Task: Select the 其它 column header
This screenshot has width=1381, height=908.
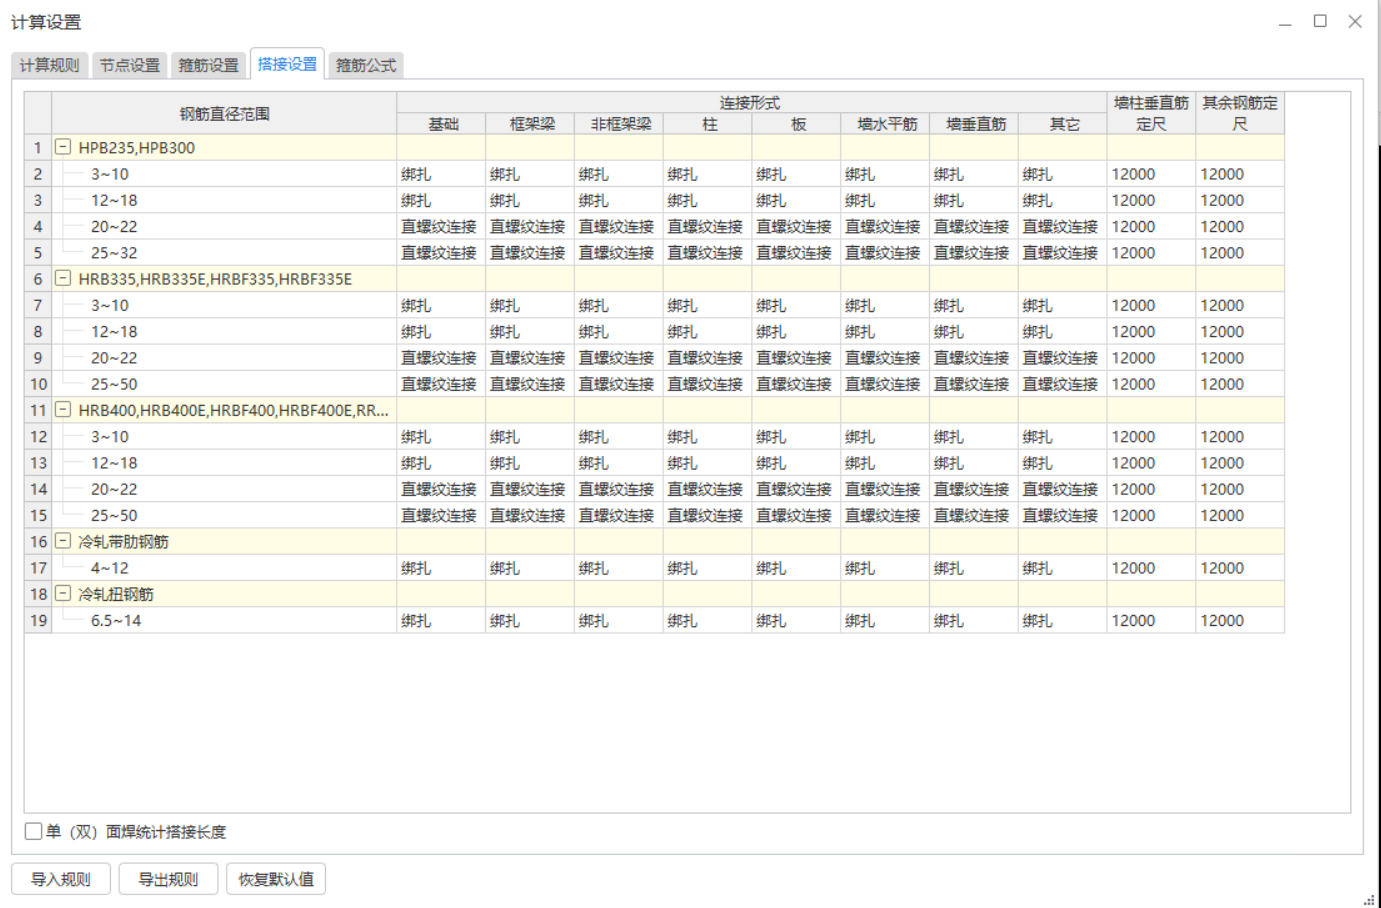Action: pyautogui.click(x=1063, y=124)
